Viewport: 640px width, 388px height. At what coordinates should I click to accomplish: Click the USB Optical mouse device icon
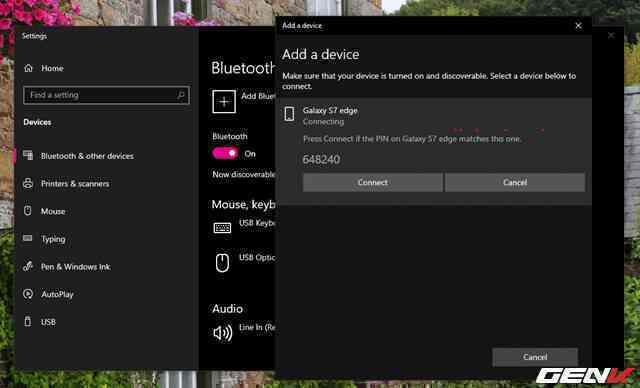(222, 262)
